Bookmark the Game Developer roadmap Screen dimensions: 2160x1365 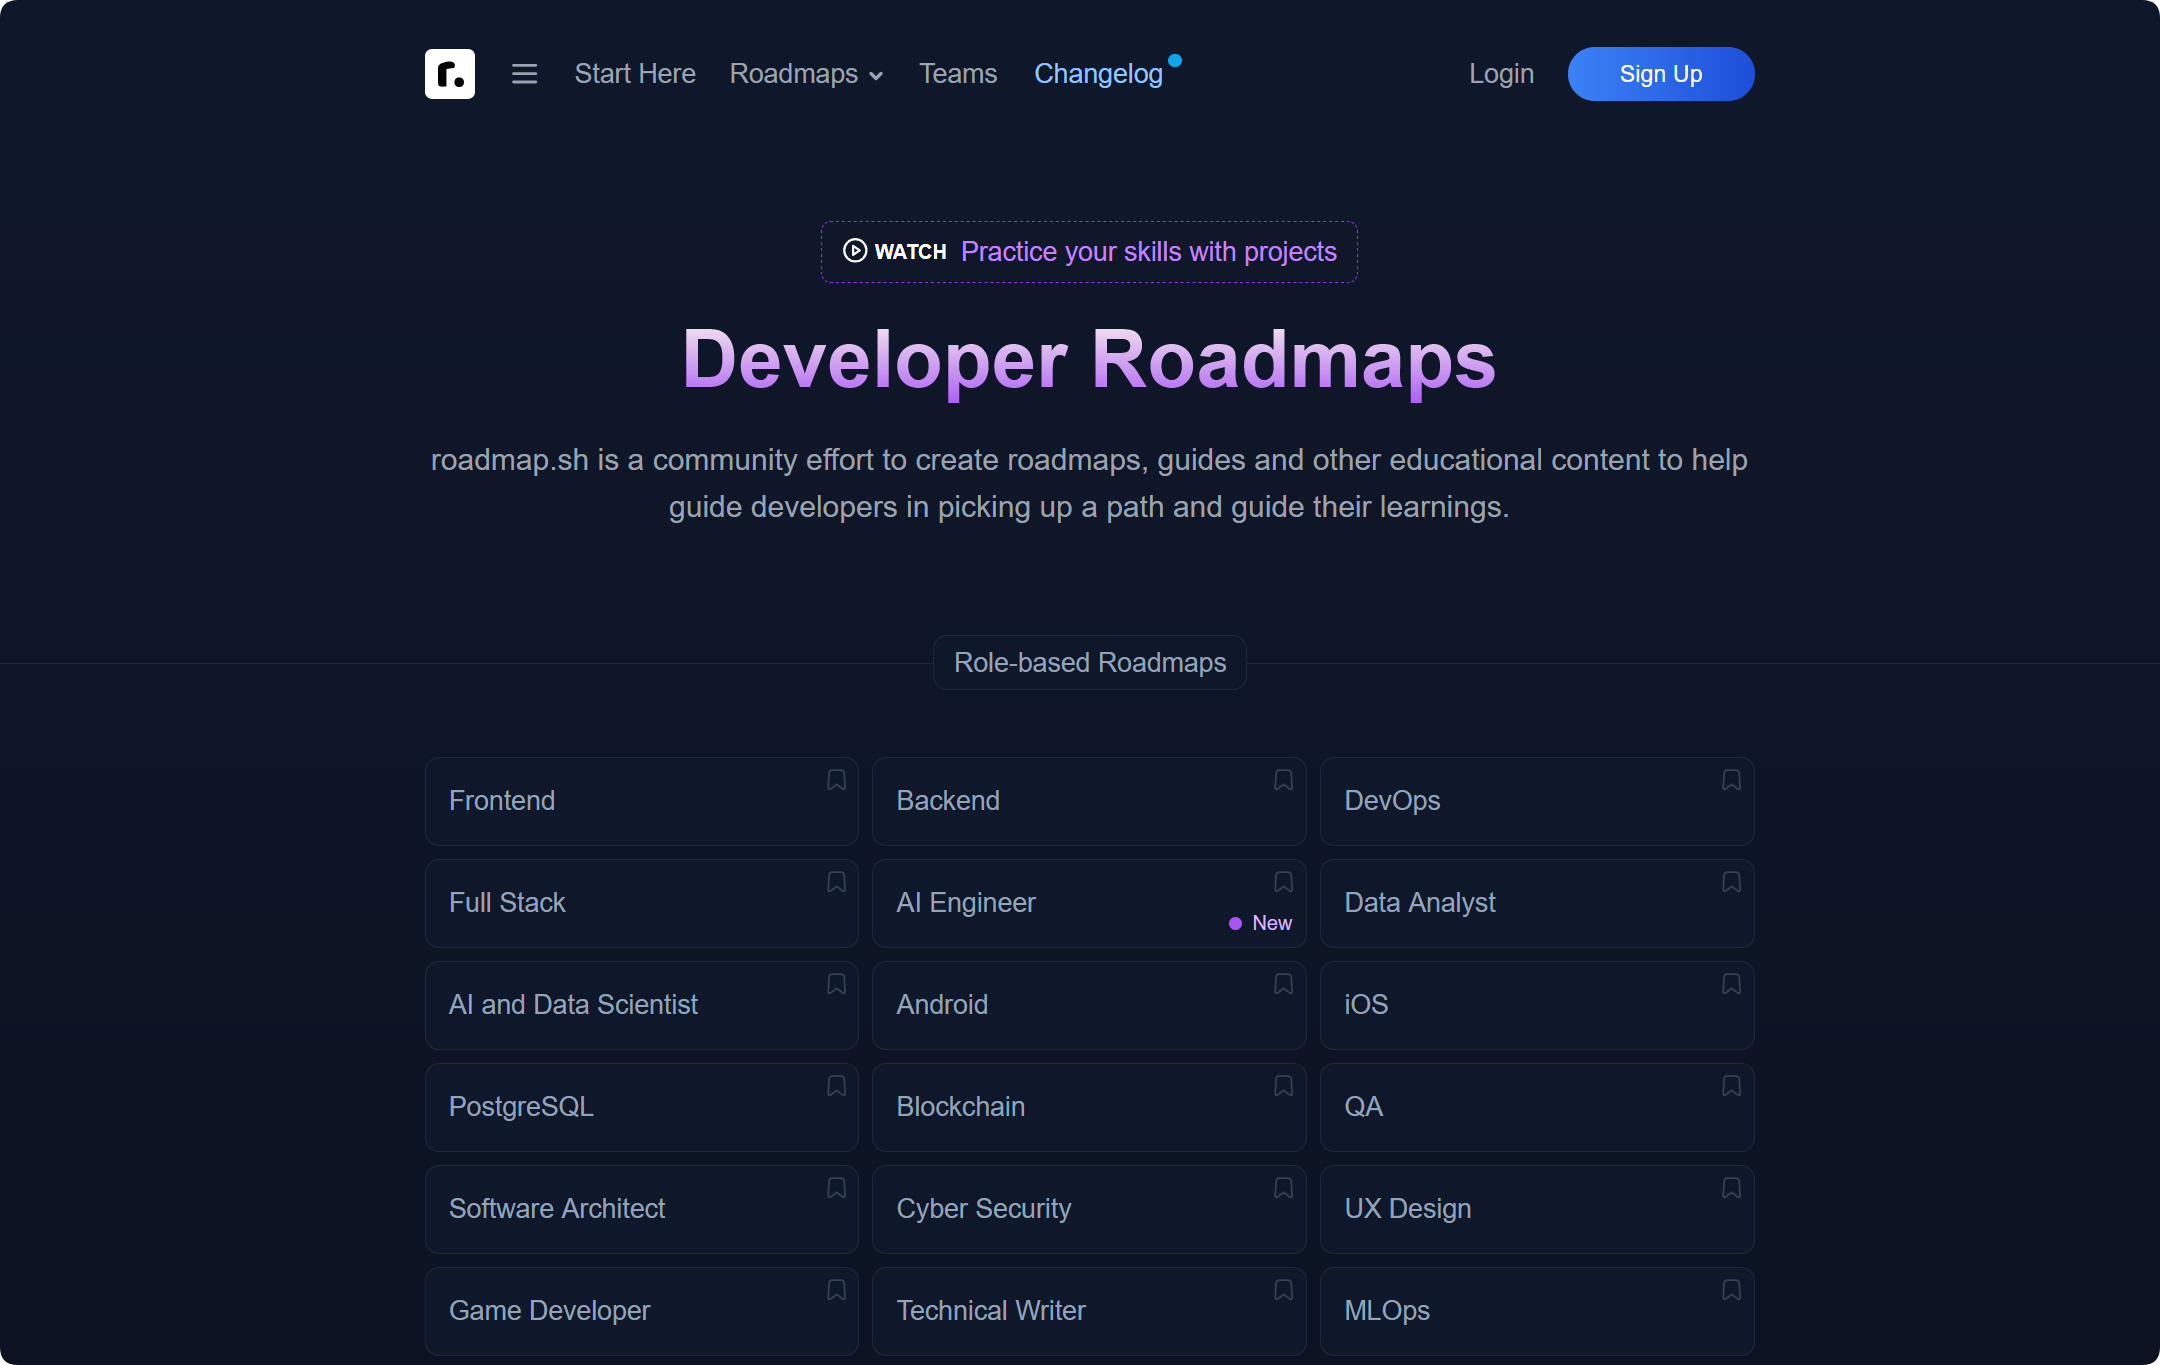836,1290
